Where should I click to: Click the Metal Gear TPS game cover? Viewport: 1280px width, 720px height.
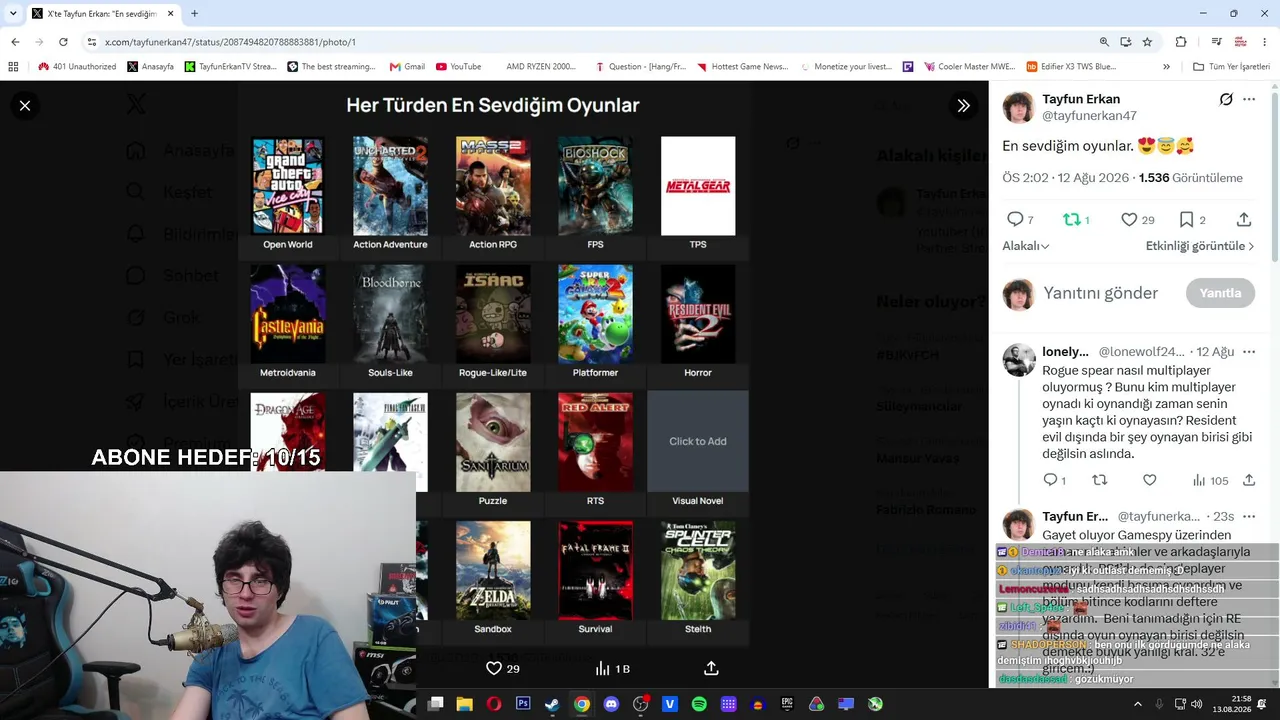coord(698,186)
